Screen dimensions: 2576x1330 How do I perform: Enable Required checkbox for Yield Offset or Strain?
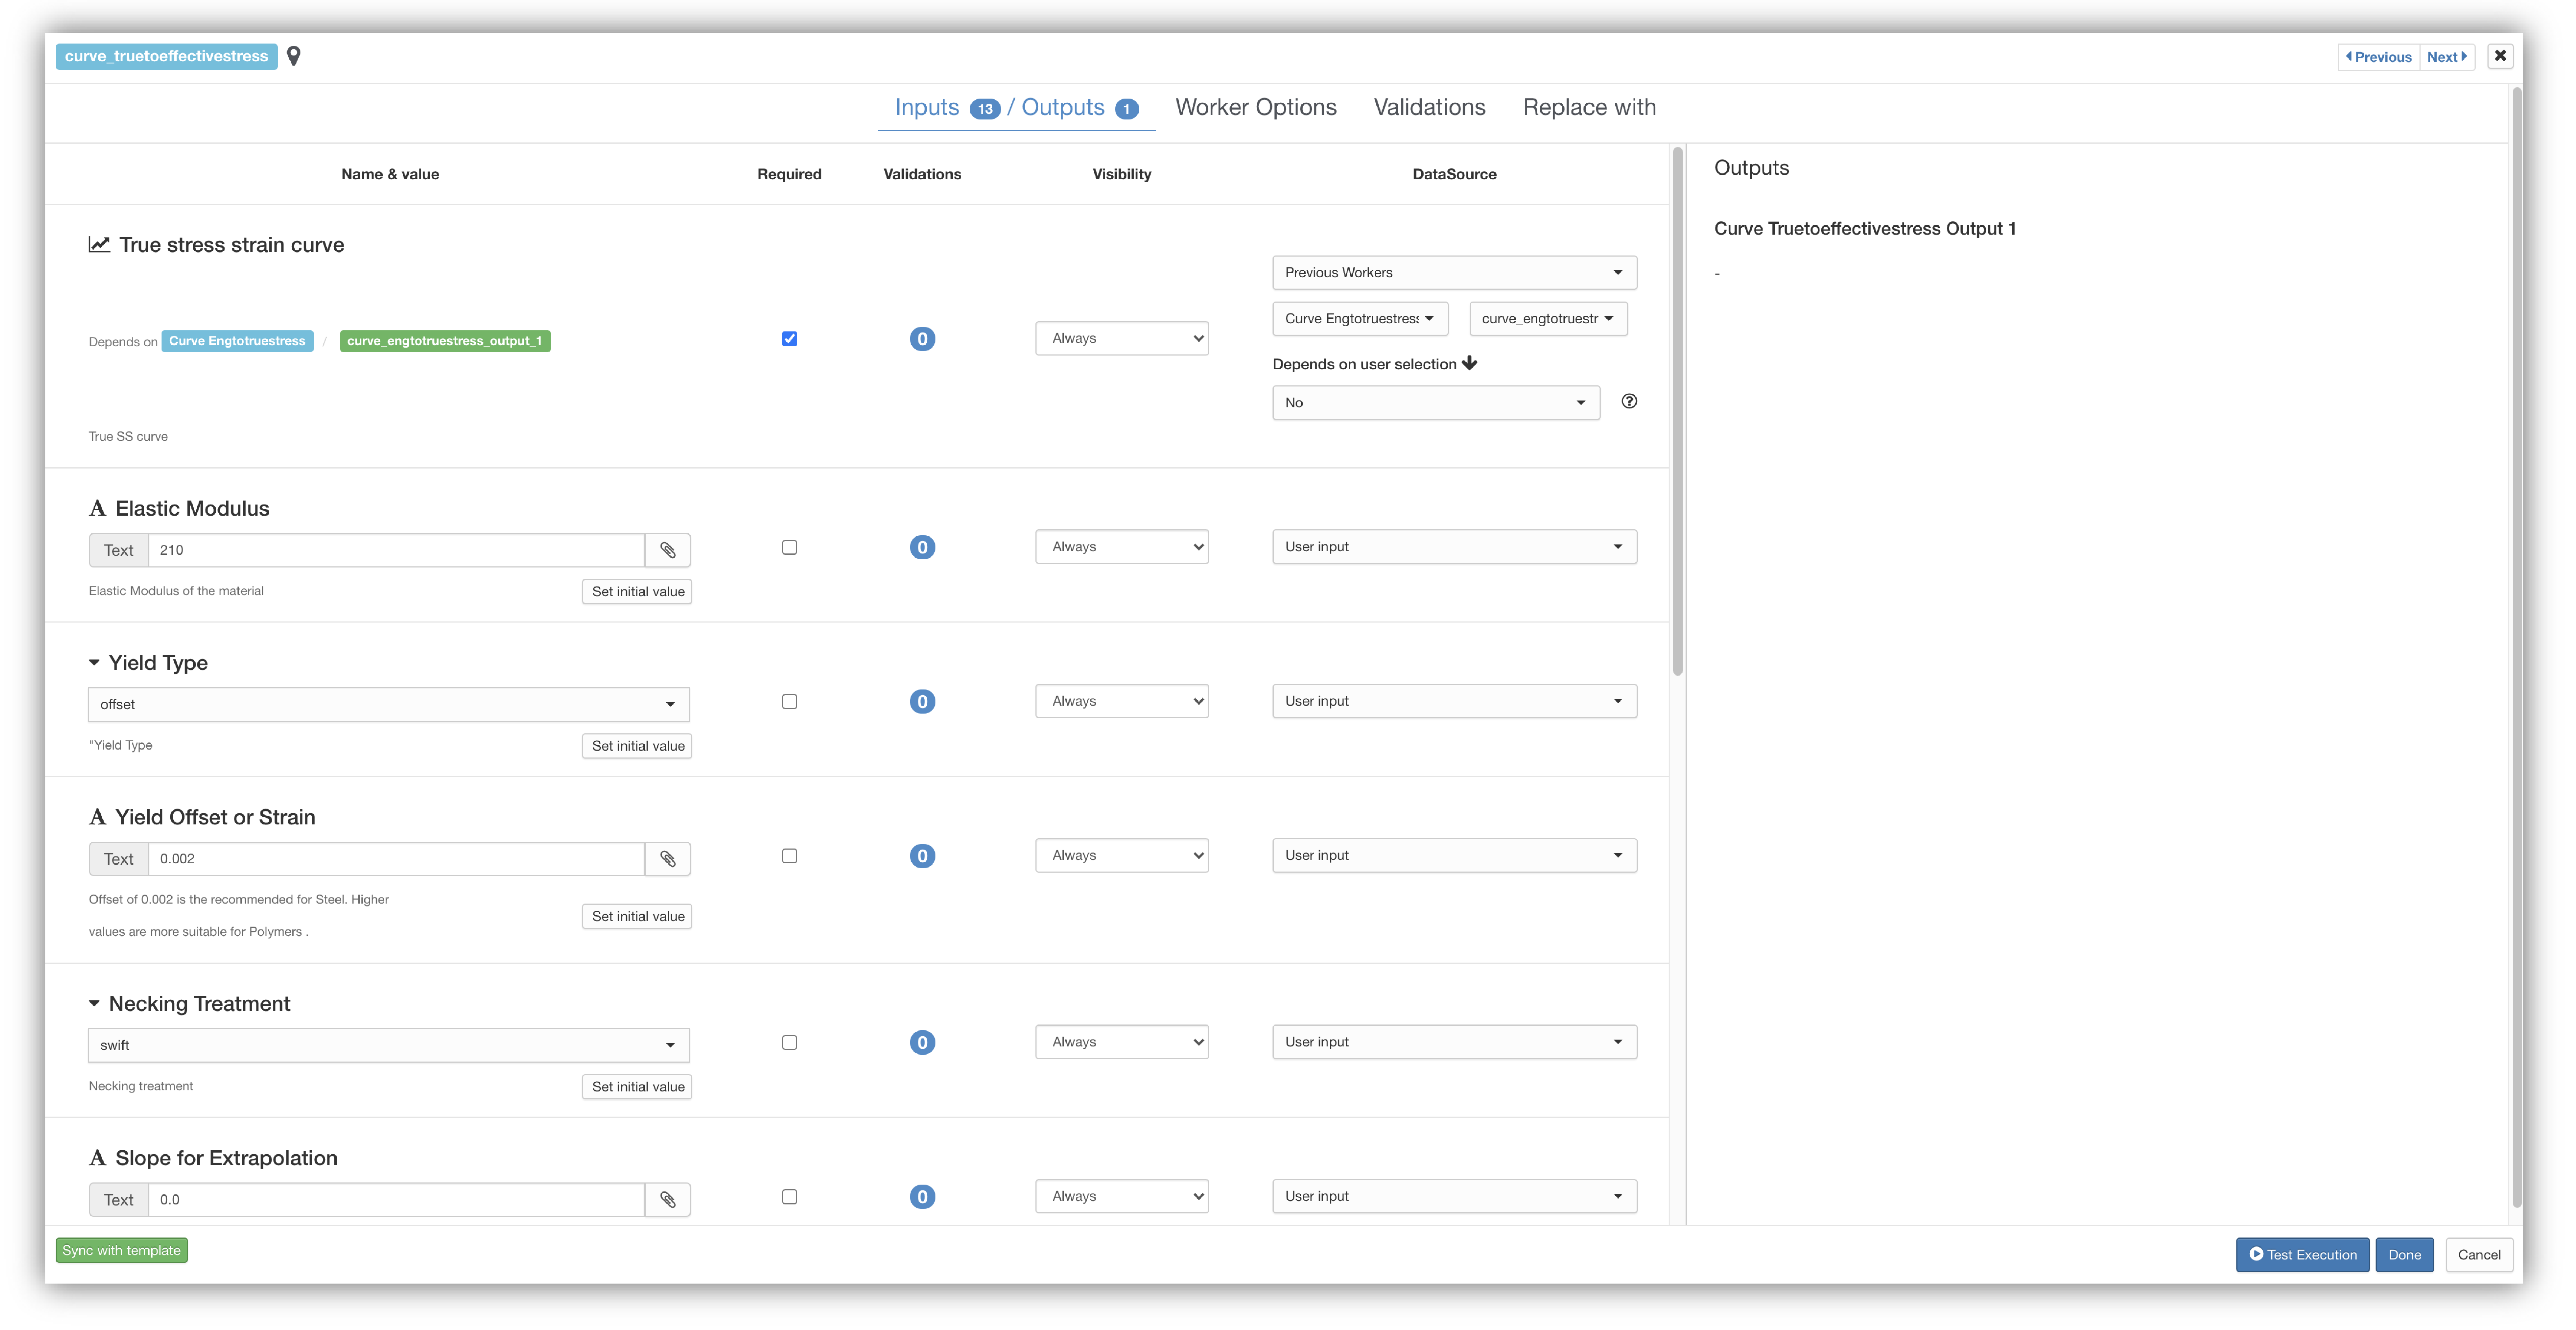tap(789, 856)
